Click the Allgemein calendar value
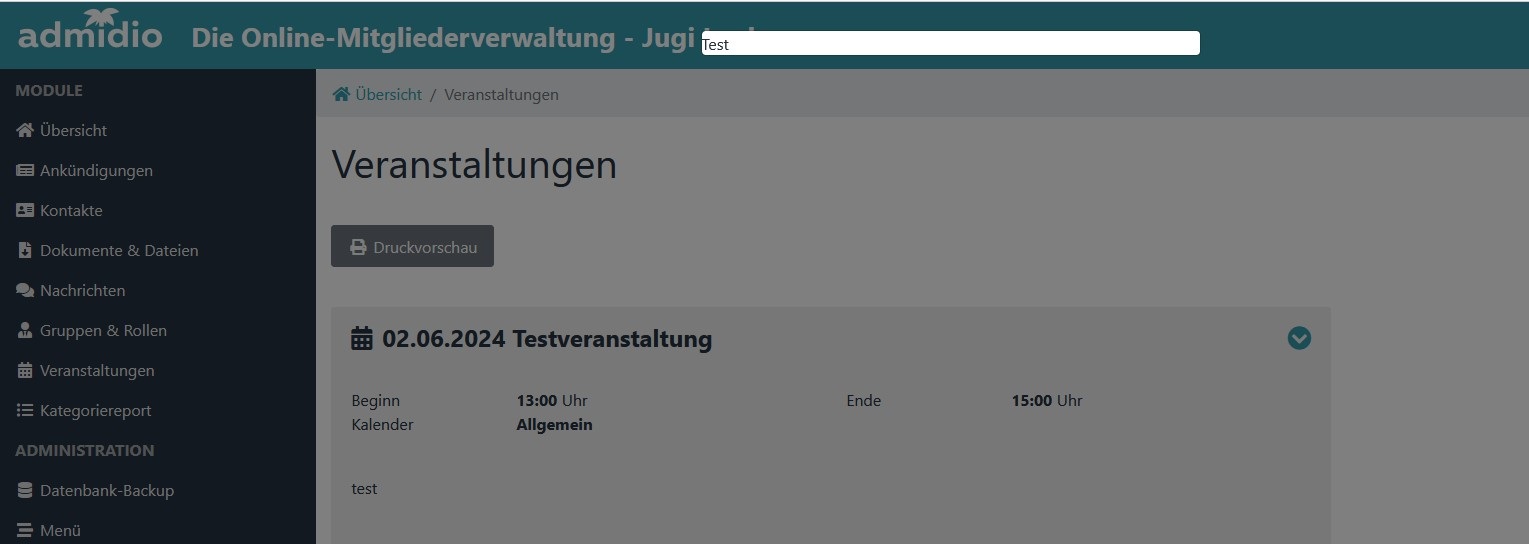Viewport: 1529px width, 544px height. tap(554, 424)
